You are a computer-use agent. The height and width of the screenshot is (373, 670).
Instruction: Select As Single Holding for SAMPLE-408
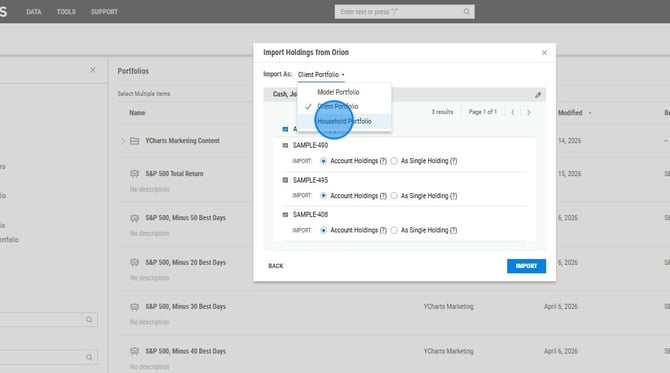[394, 230]
